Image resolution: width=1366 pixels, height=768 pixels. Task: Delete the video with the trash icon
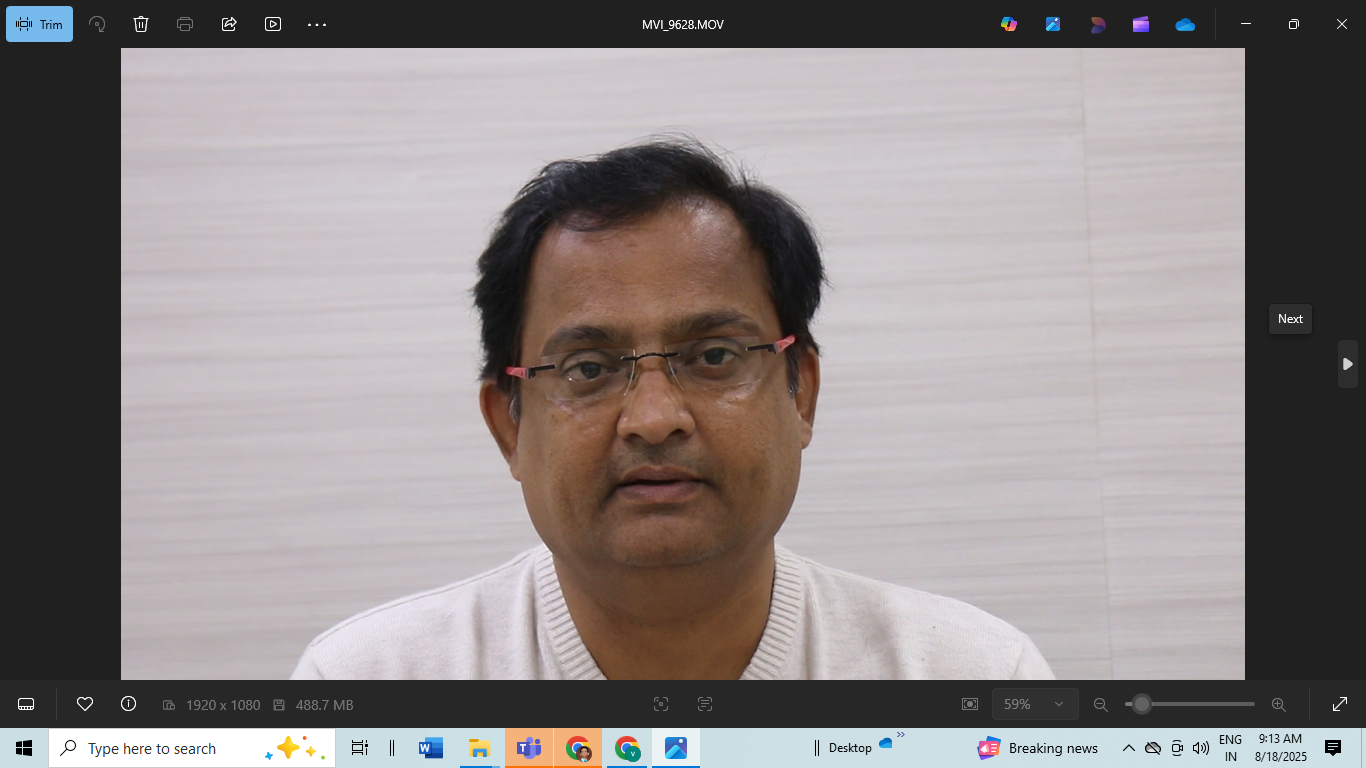click(x=141, y=24)
